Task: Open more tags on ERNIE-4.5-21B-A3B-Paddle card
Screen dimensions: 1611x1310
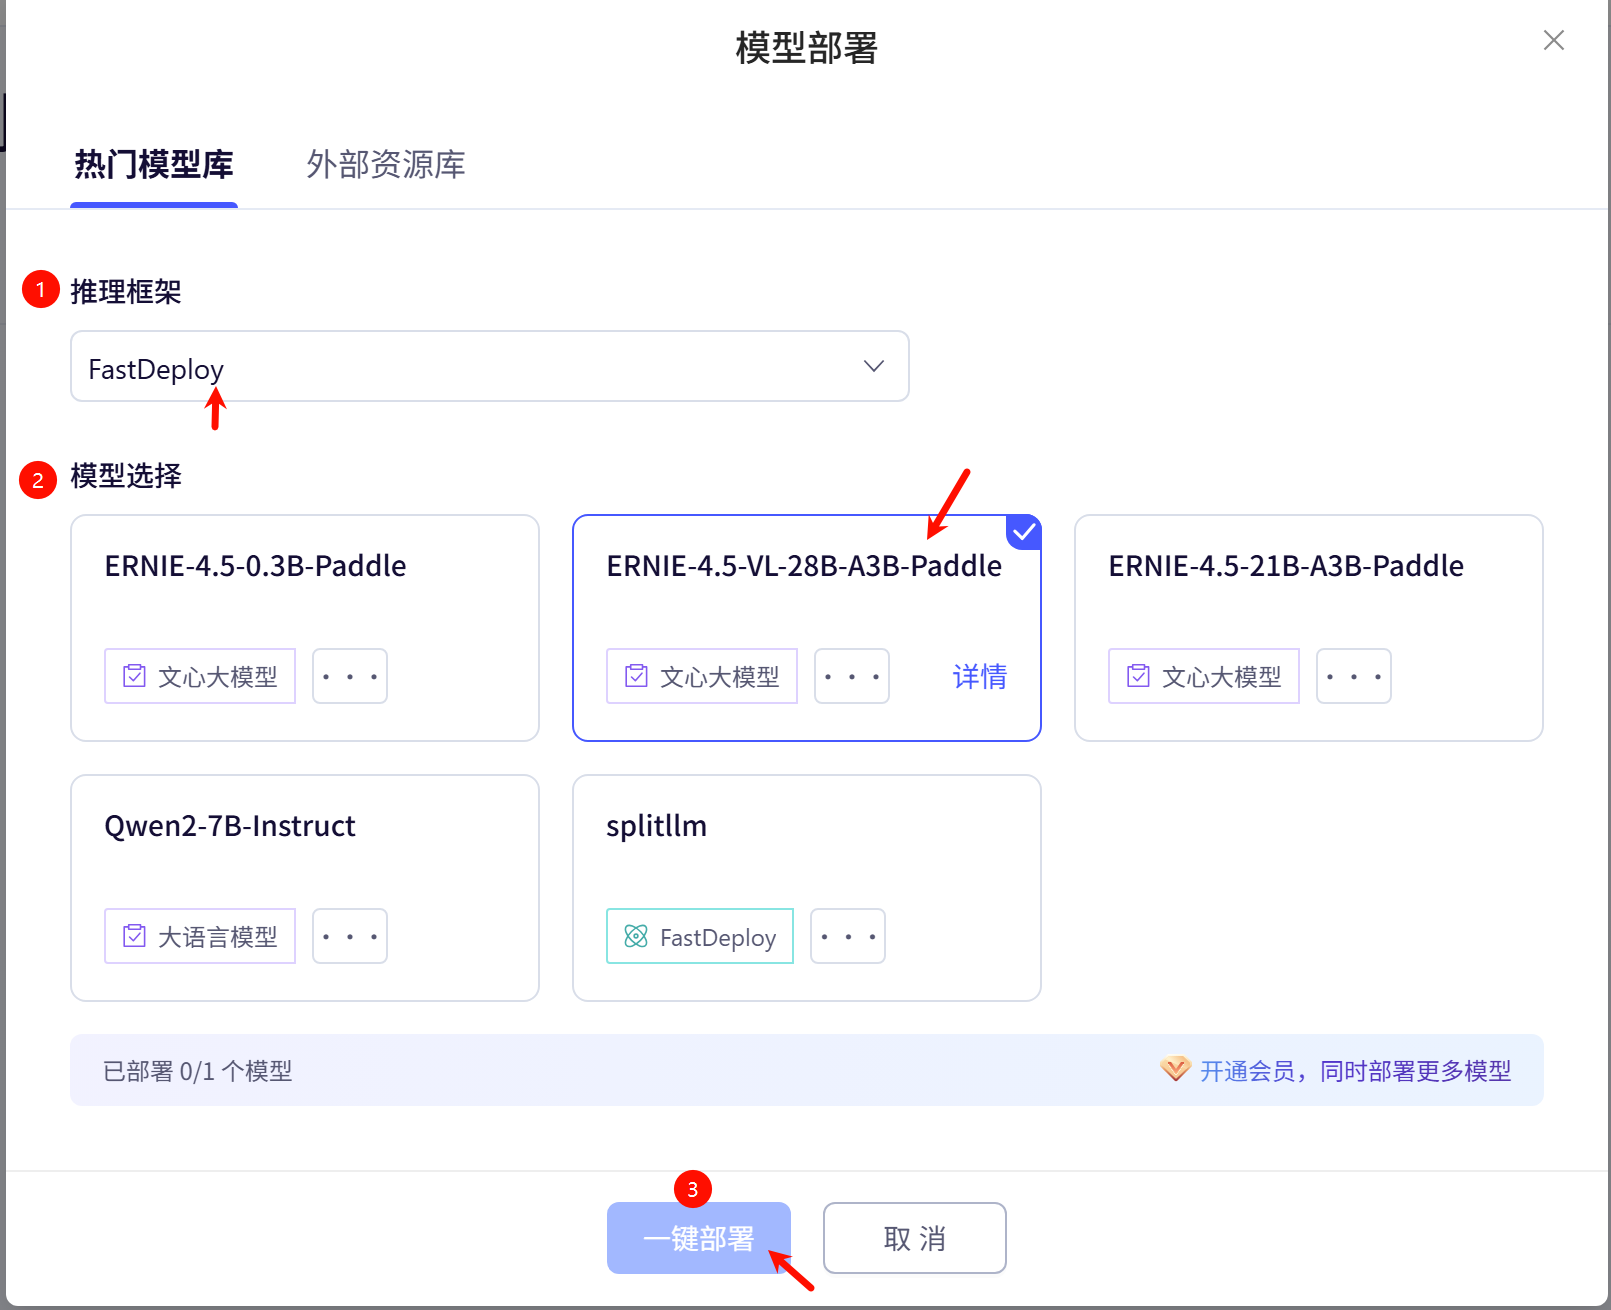Action: 1354,676
